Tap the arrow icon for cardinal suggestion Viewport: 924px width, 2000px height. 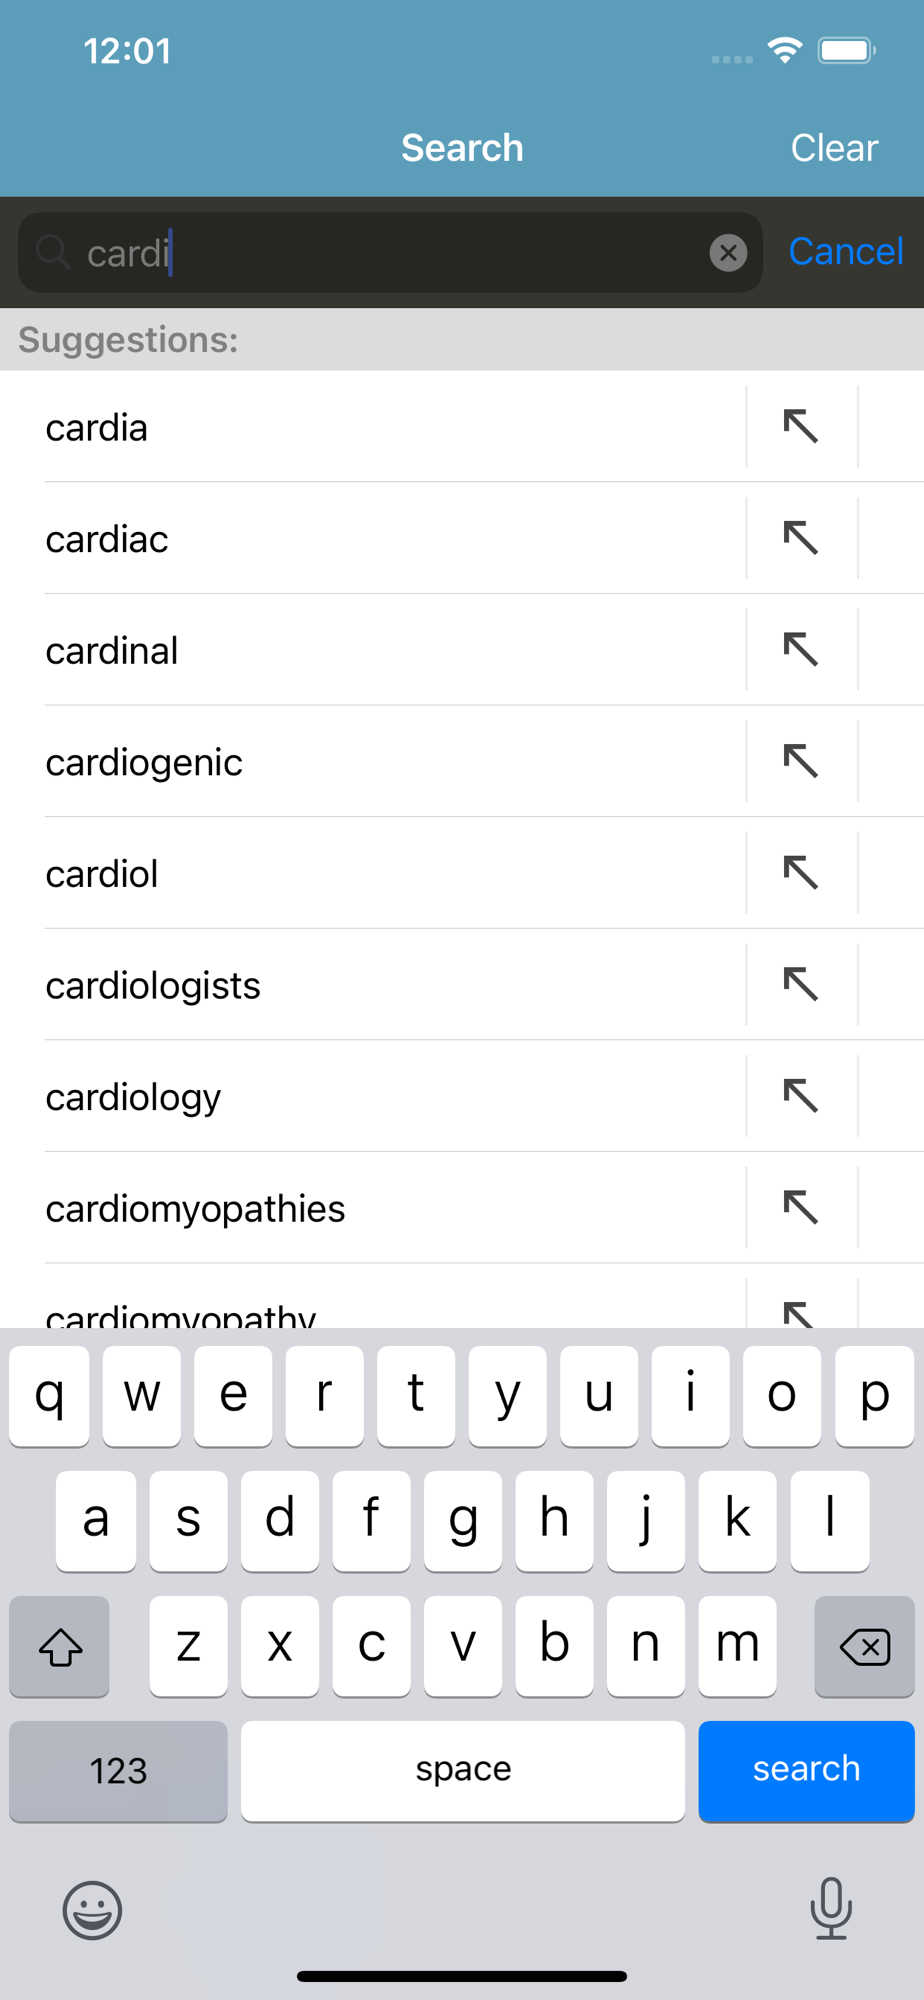[801, 650]
